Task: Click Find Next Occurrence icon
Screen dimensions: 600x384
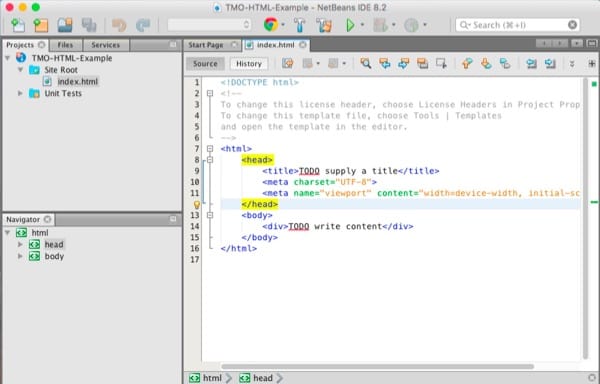Action: 403,63
